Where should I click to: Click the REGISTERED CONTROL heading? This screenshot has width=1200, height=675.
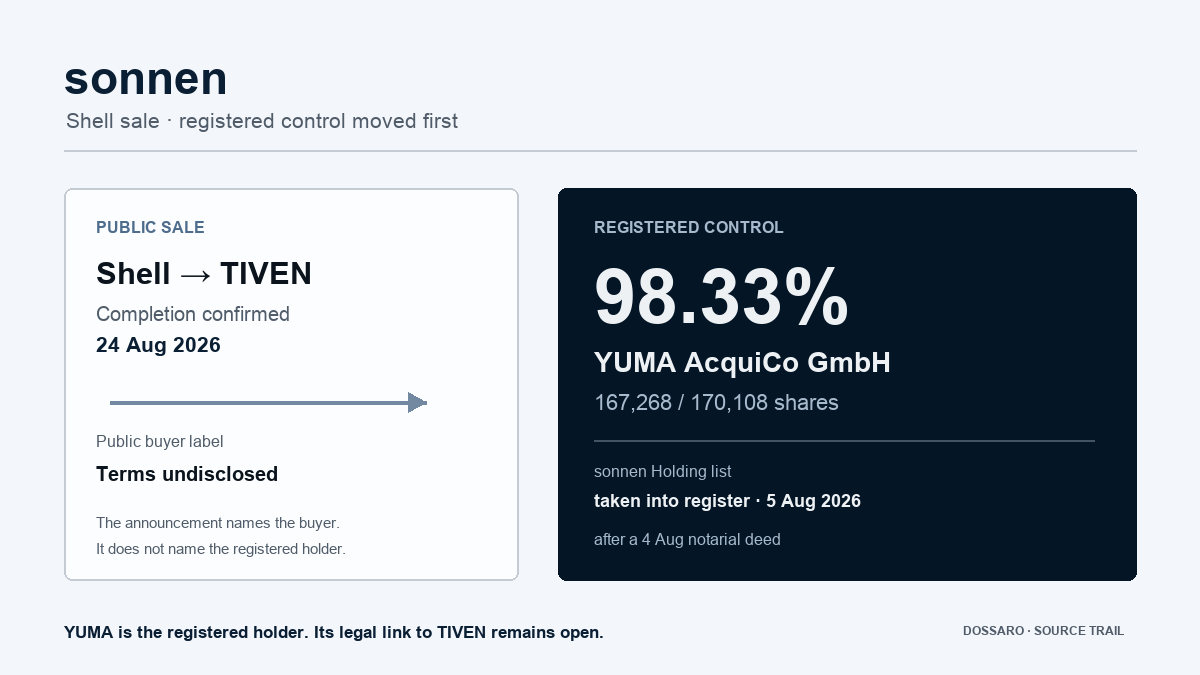coord(689,228)
